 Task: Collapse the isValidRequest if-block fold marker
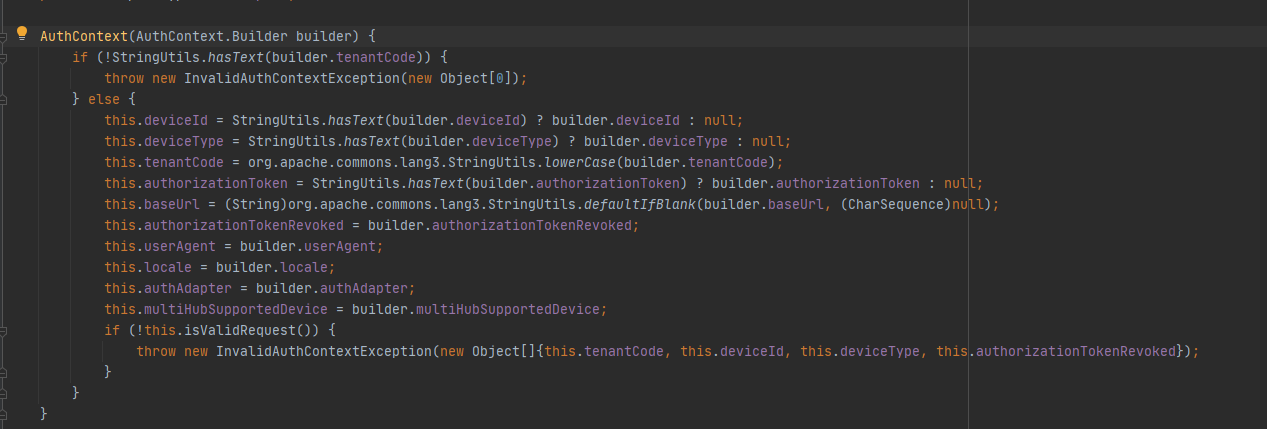click(x=4, y=329)
